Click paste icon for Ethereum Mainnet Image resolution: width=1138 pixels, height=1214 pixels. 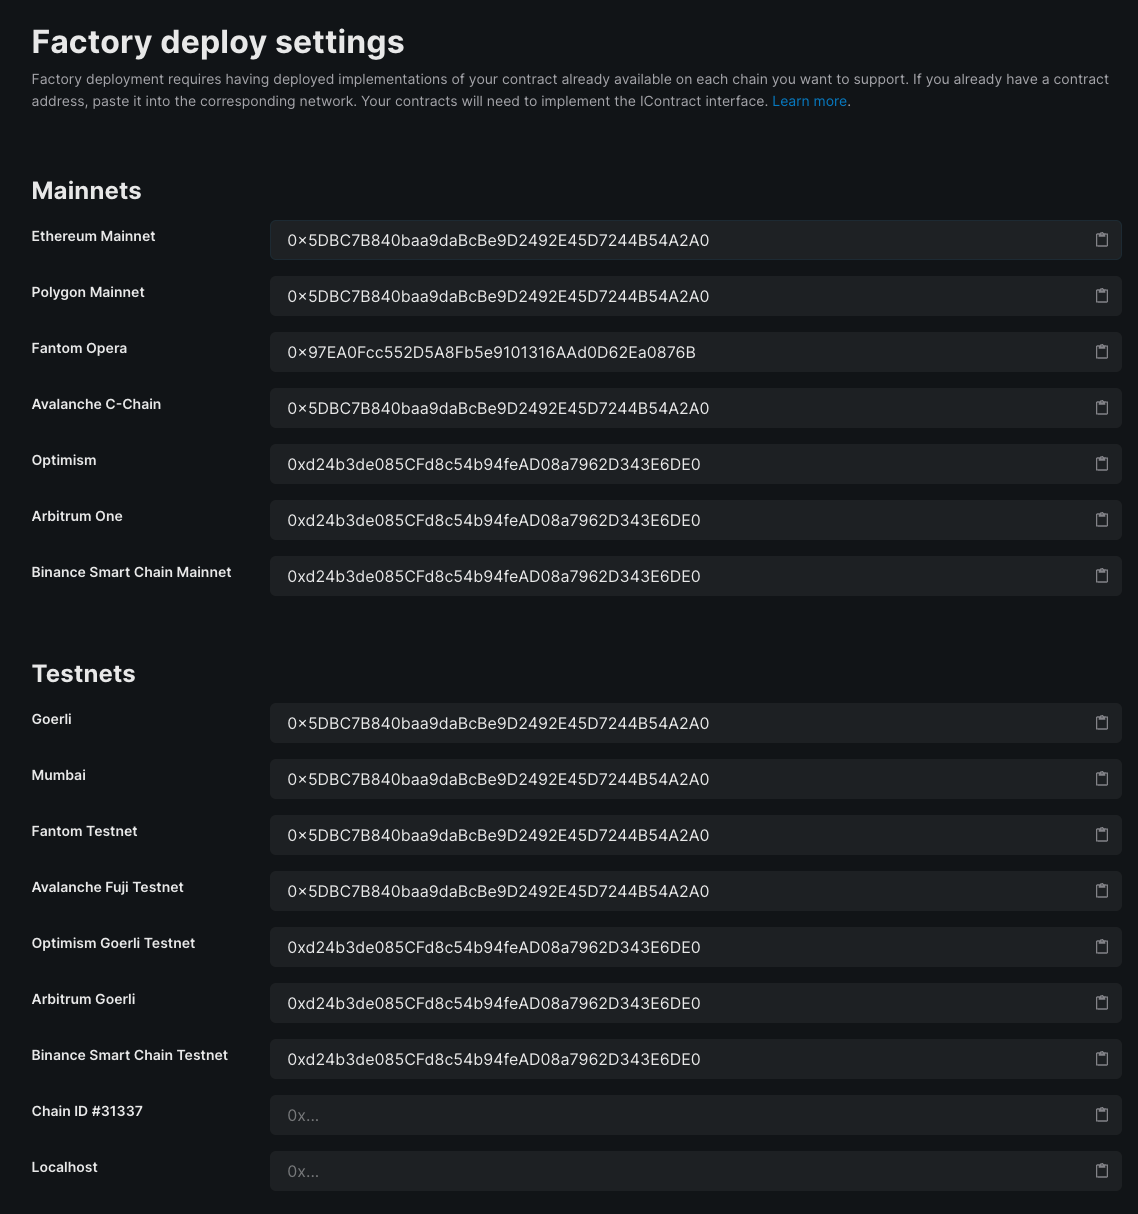[1102, 240]
